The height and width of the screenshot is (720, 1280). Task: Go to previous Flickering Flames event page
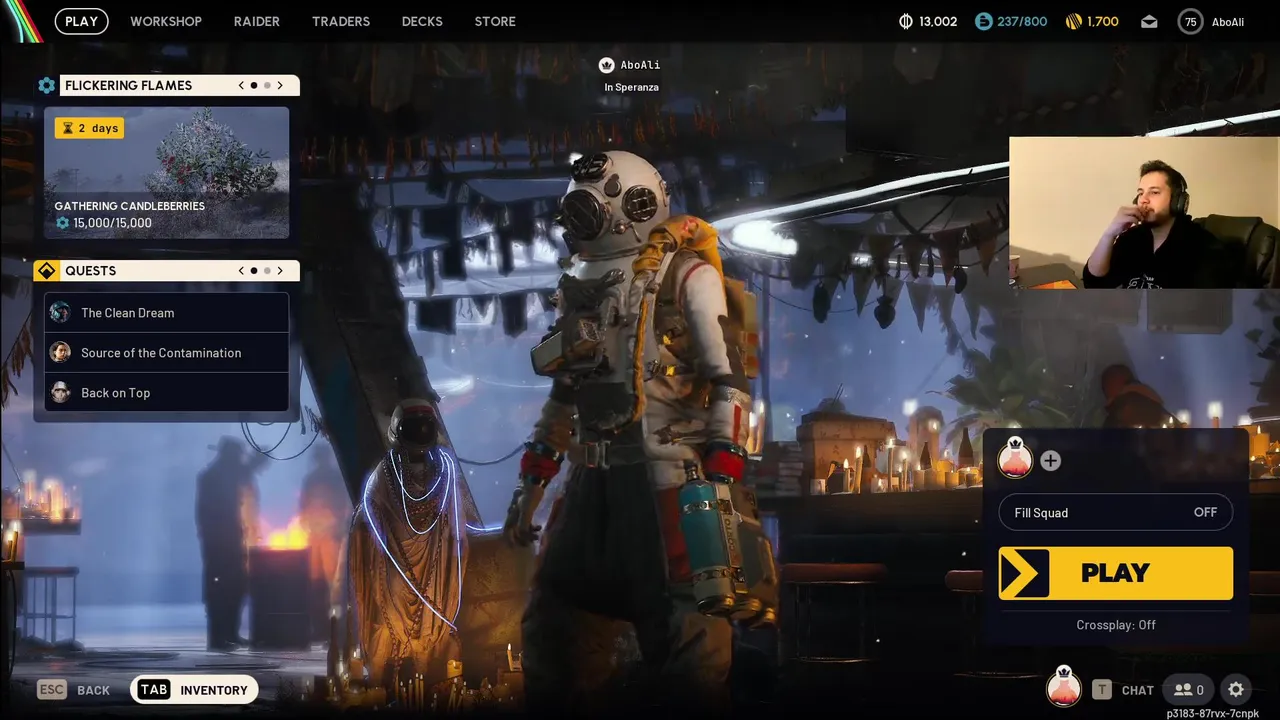point(241,85)
